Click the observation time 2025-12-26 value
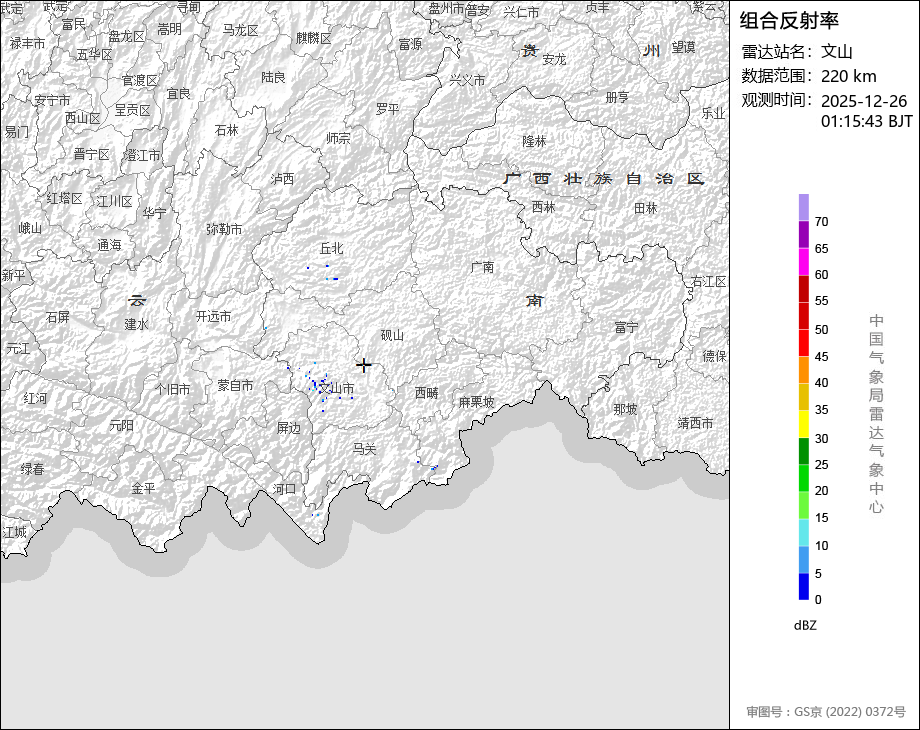Viewport: 920px width, 730px height. [864, 101]
